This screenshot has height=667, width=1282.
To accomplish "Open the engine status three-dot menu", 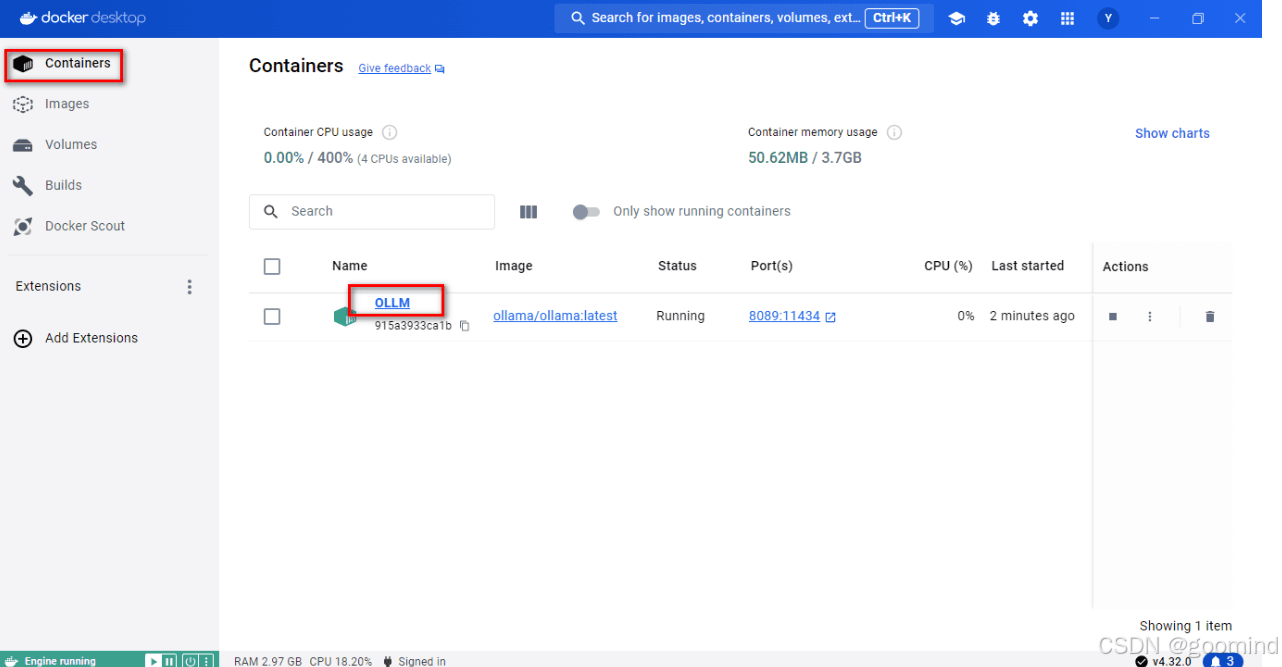I will click(x=207, y=660).
